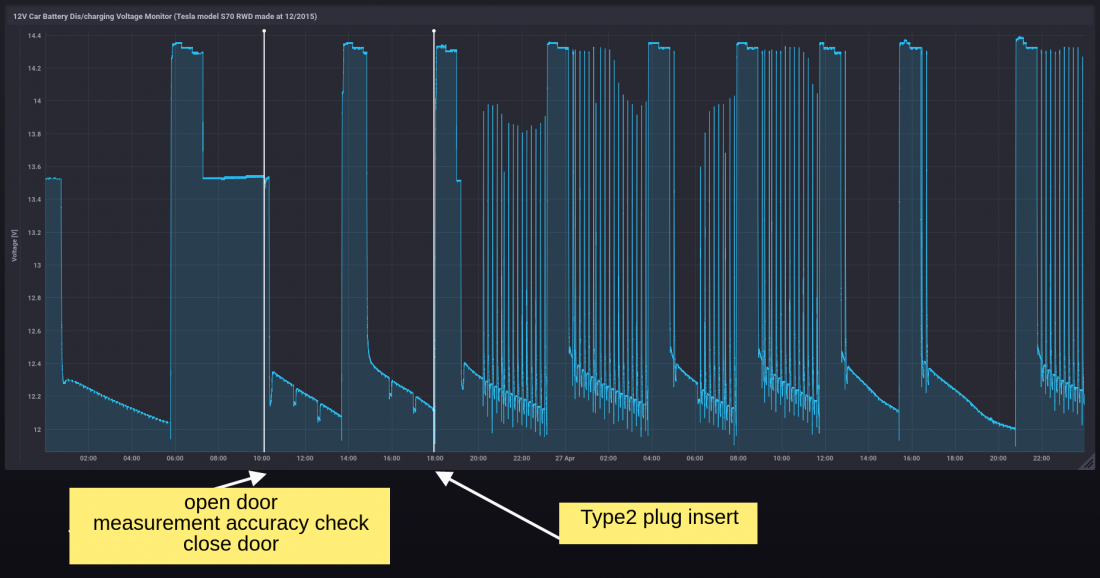Image resolution: width=1100 pixels, height=578 pixels.
Task: Click the 13.6 tick on the voltage axis
Action: [34, 167]
